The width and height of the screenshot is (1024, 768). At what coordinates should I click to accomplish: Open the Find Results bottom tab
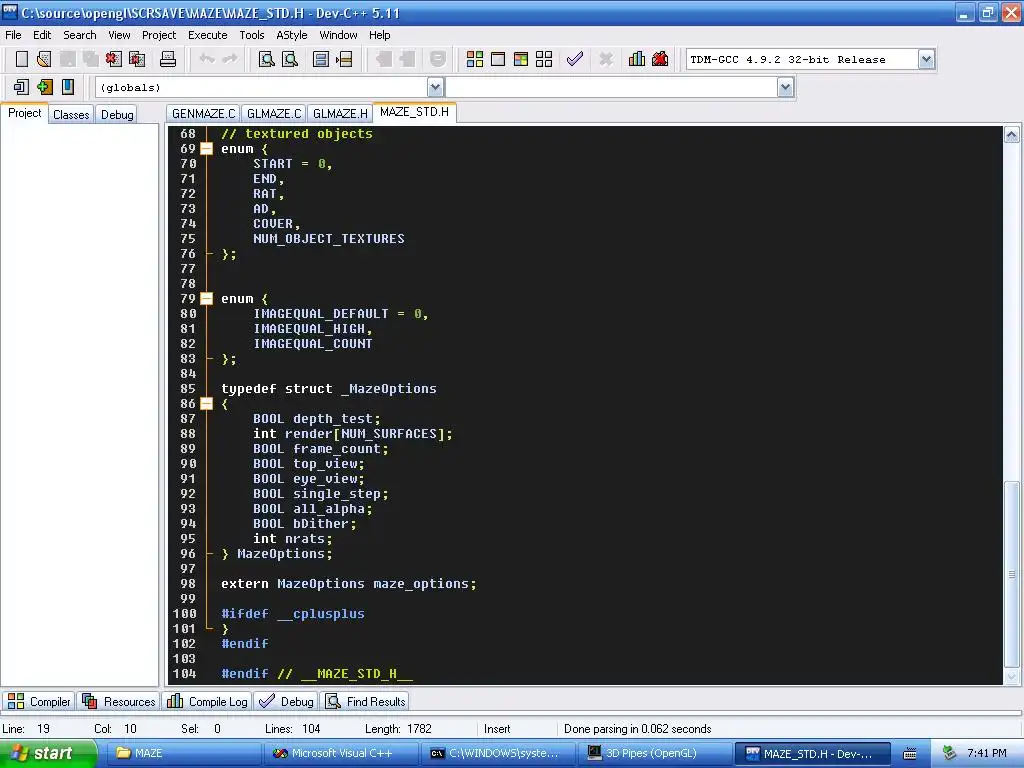[366, 701]
